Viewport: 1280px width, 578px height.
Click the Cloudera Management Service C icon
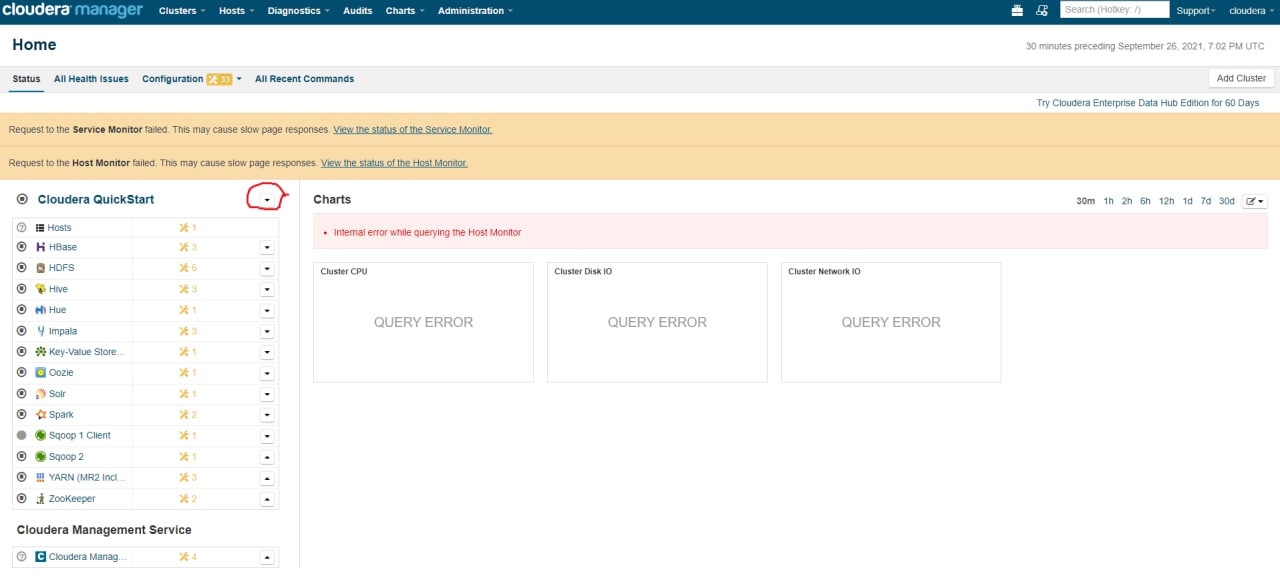[x=41, y=557]
